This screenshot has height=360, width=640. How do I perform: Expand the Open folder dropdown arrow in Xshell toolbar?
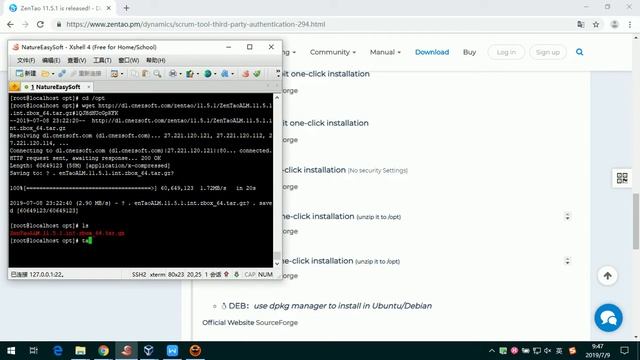[x=53, y=74]
